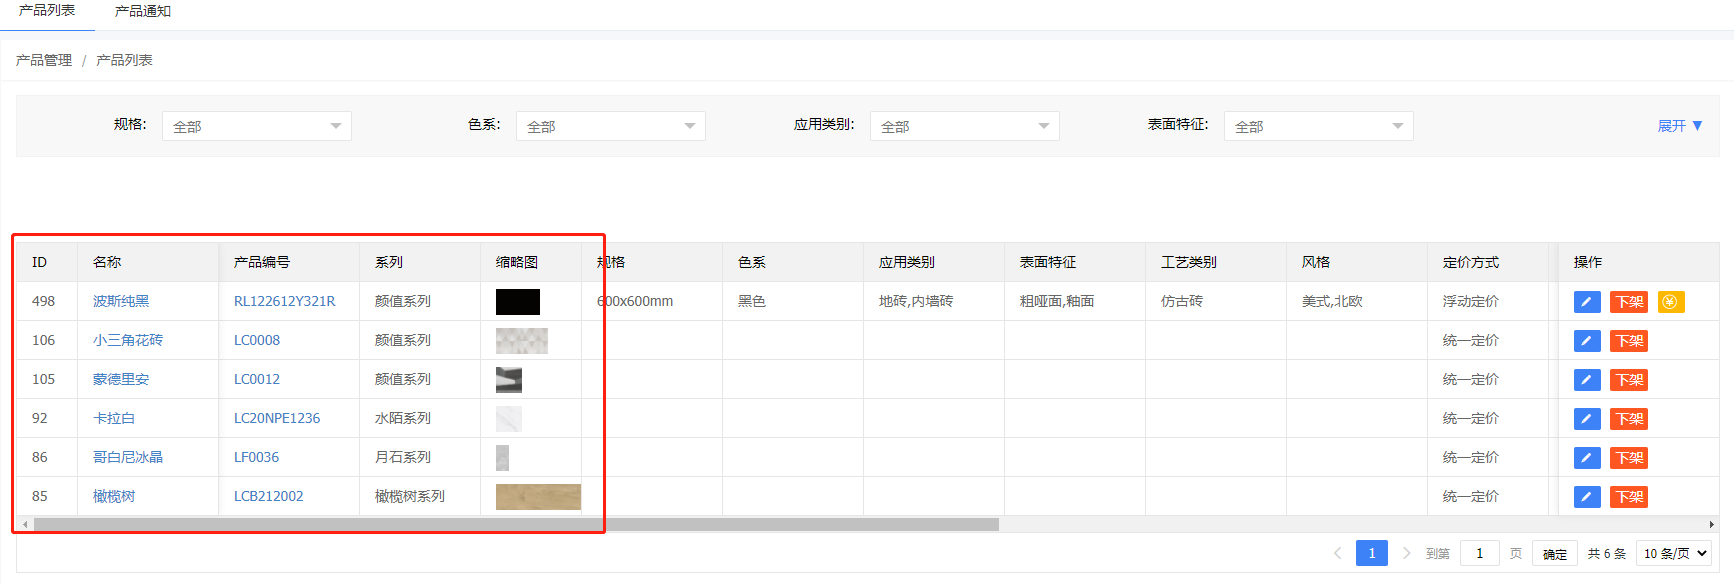The height and width of the screenshot is (585, 1734).
Task: View wood thumbnail of 橄榄树
Action: (538, 497)
